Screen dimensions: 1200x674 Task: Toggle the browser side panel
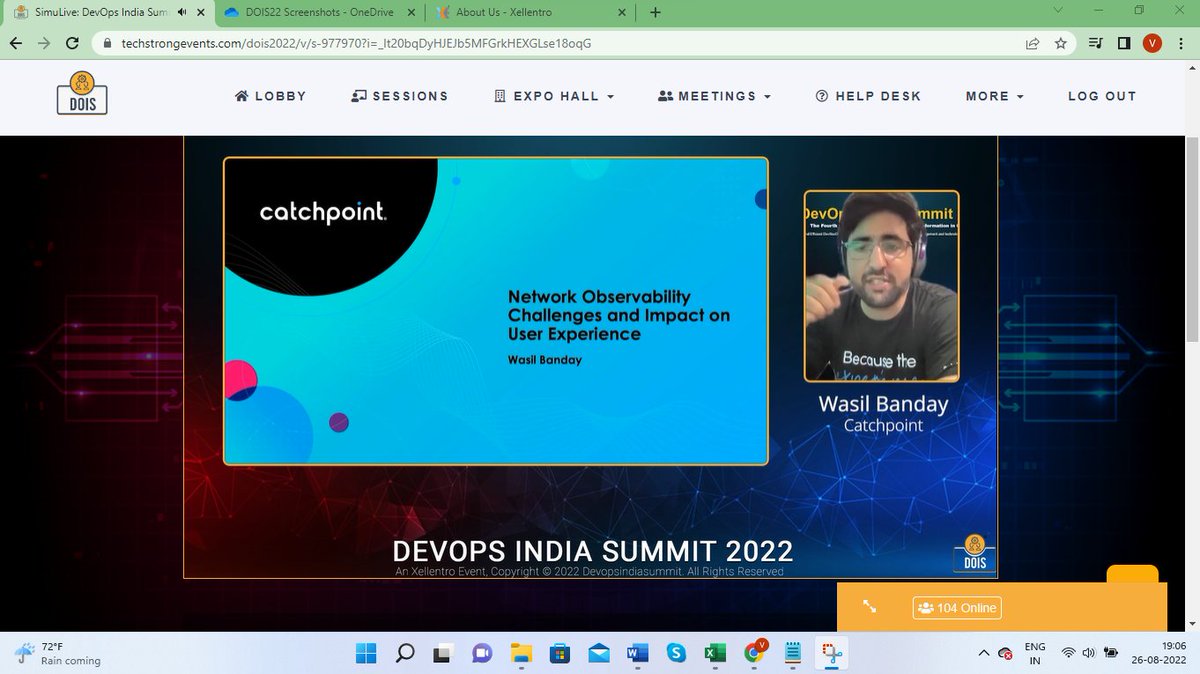pos(1124,43)
